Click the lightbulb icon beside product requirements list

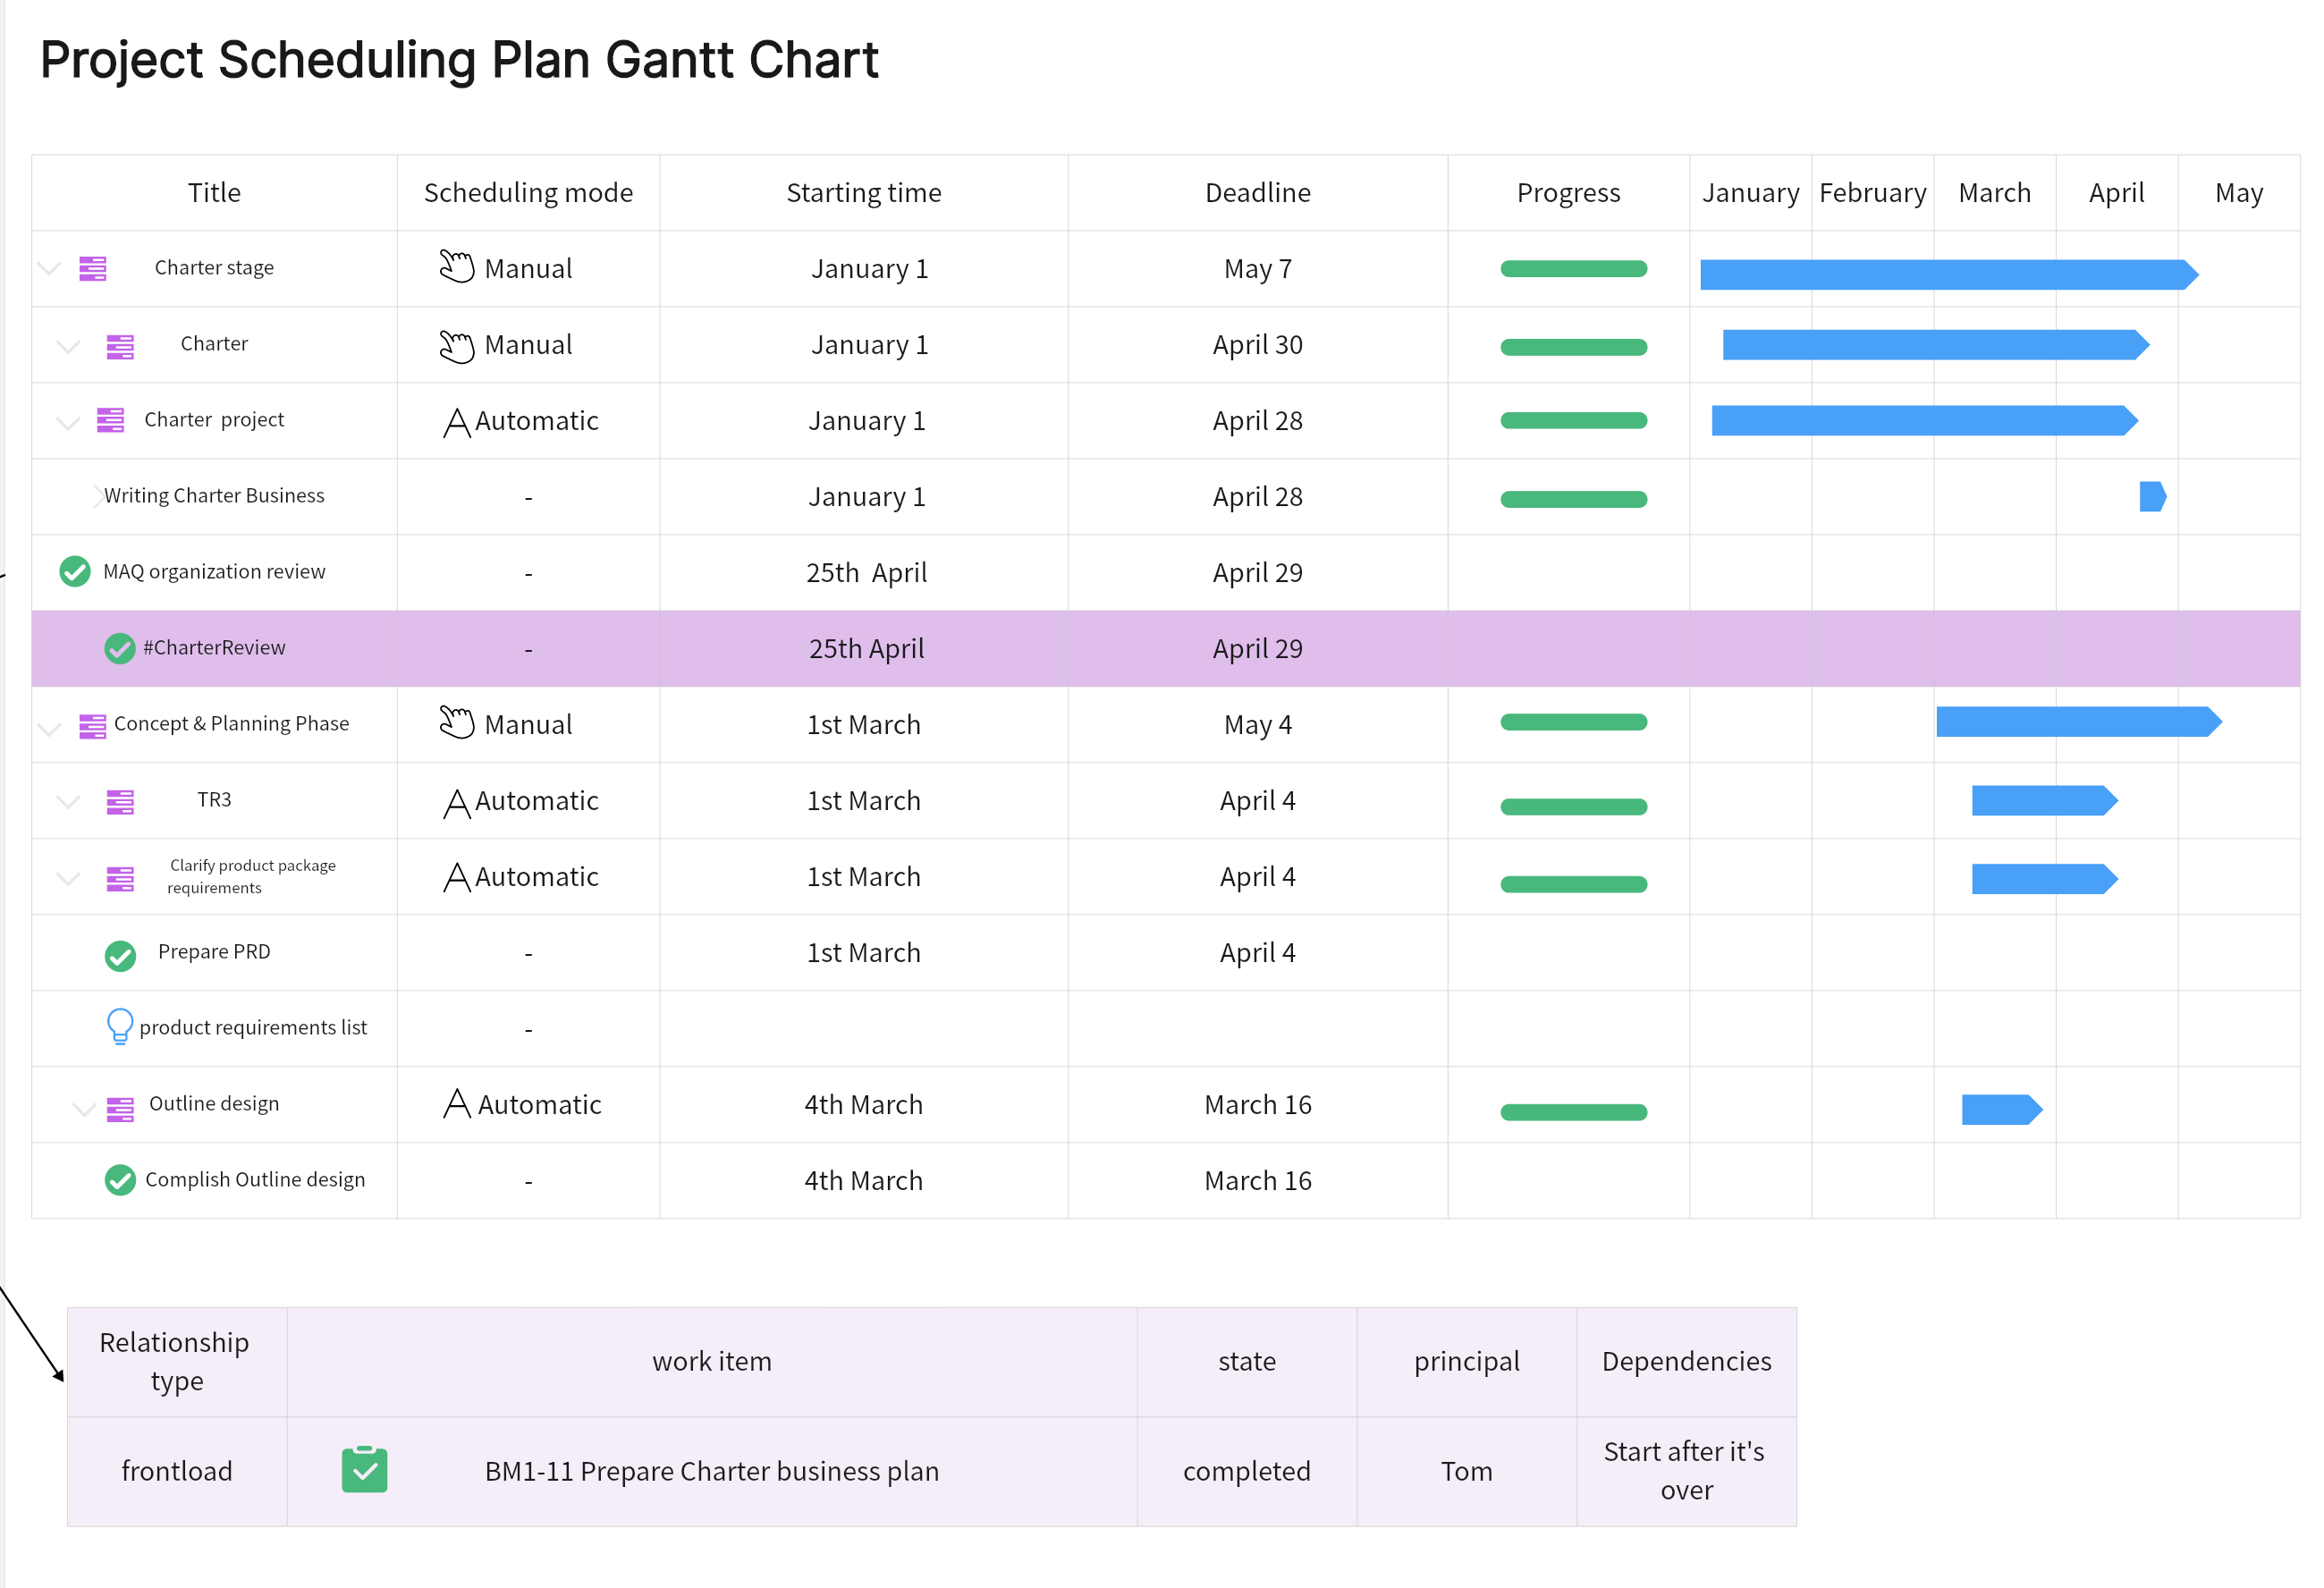point(119,1026)
